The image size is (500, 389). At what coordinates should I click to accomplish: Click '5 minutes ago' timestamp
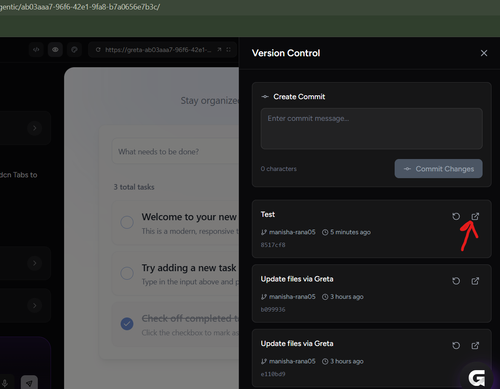point(350,232)
